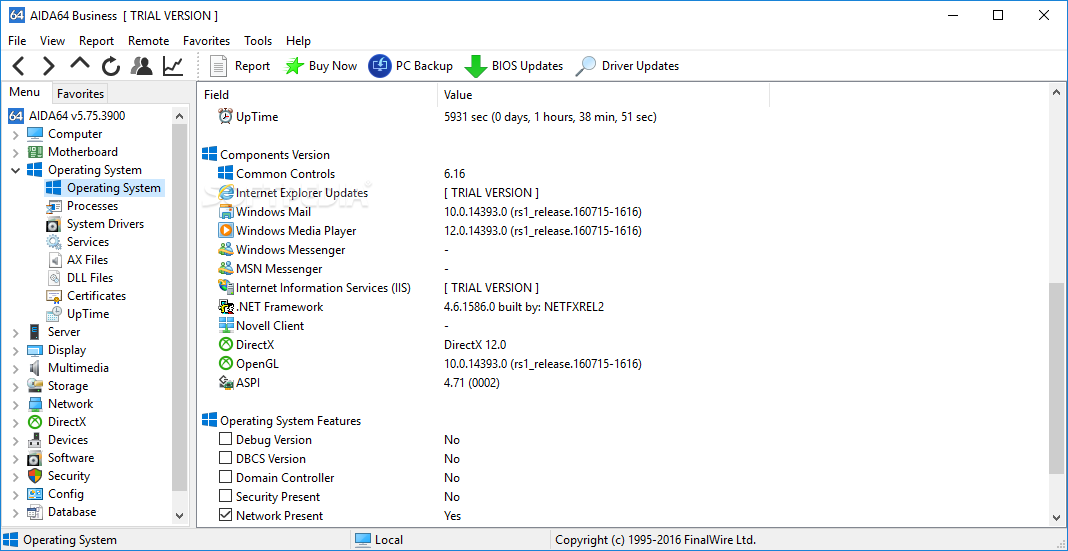
Task: Click the DirectX row Xbox icon in list
Action: (225, 345)
